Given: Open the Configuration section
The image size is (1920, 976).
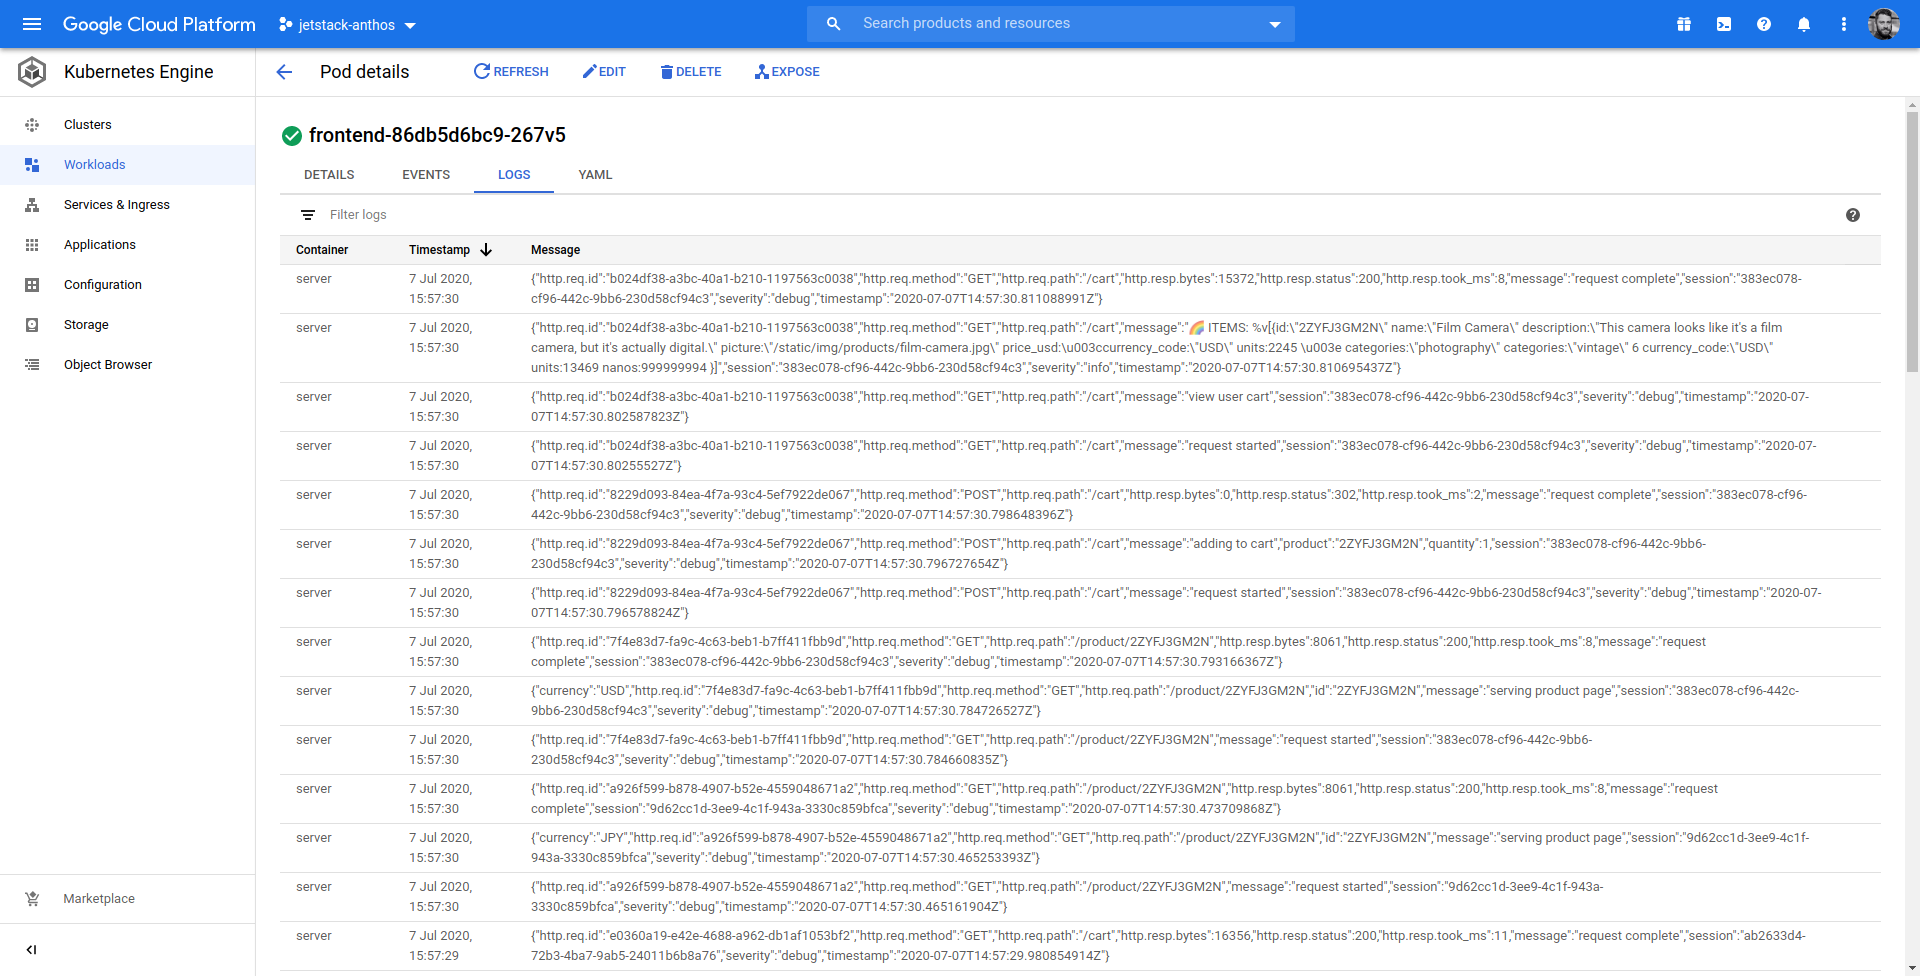Looking at the screenshot, I should [x=102, y=284].
